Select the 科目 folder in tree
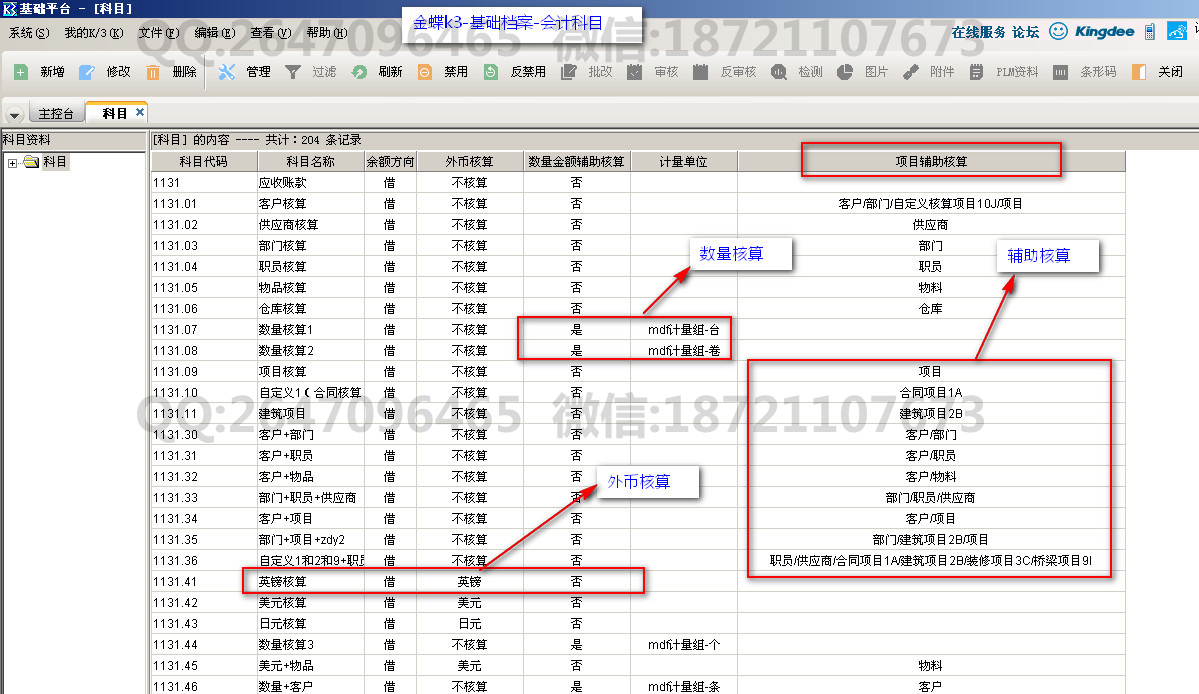Image resolution: width=1199 pixels, height=694 pixels. [x=31, y=163]
